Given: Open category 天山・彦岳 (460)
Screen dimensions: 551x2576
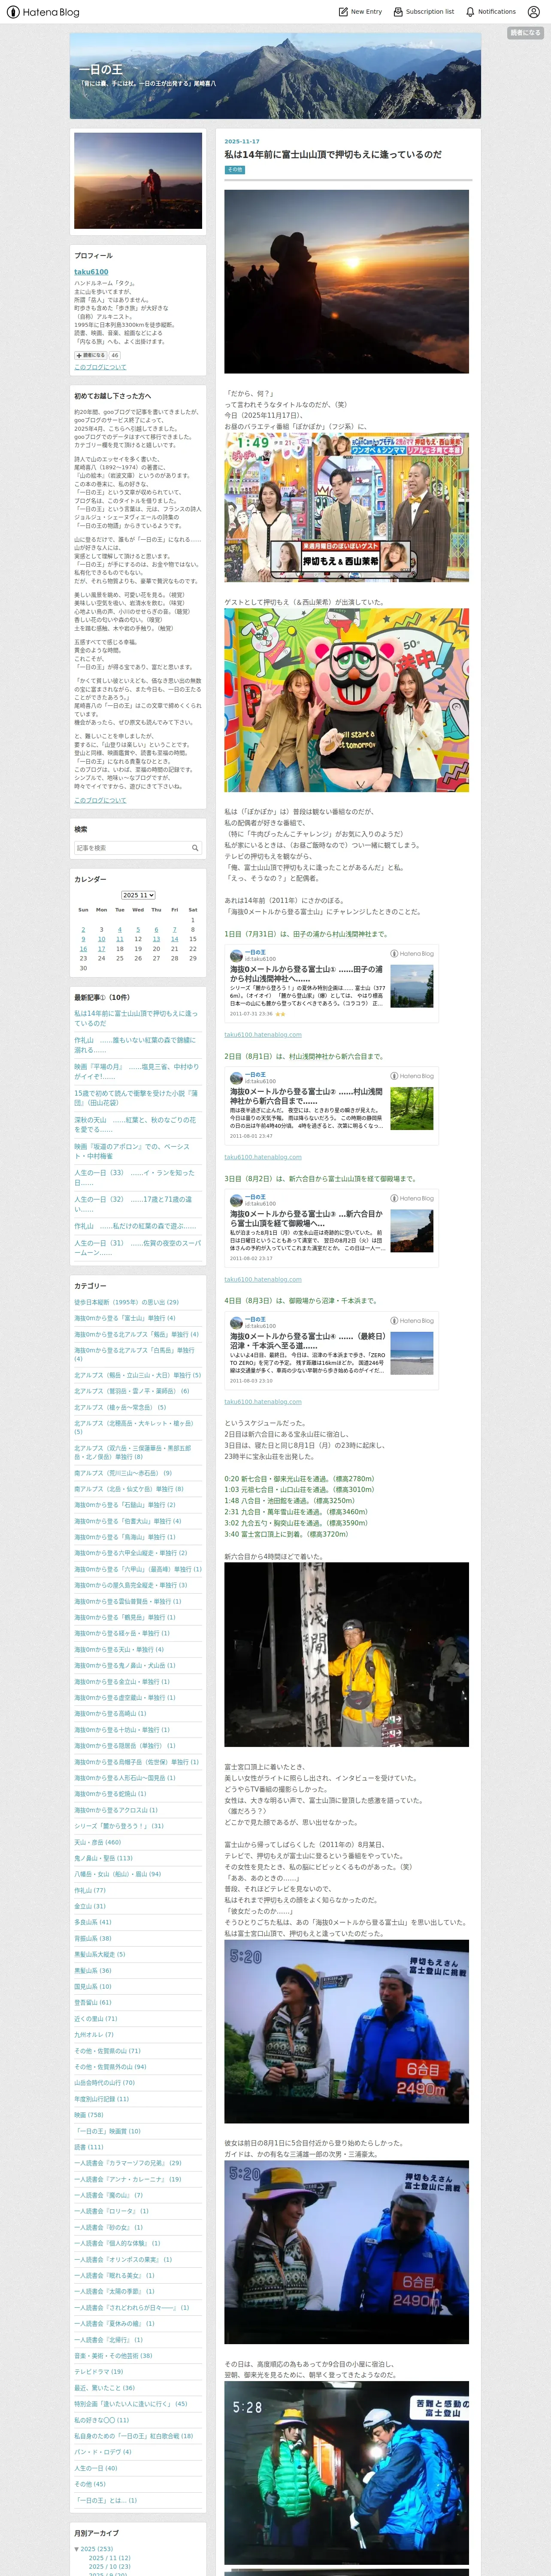Looking at the screenshot, I should (97, 1842).
